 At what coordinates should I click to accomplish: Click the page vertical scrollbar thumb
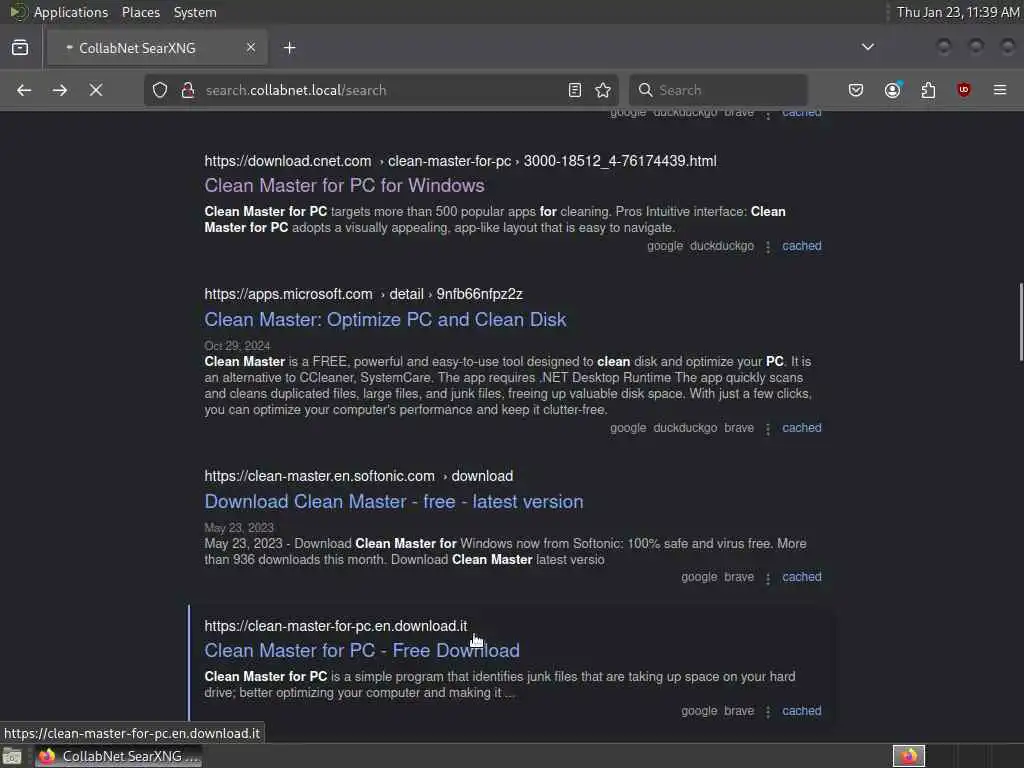click(x=1020, y=321)
